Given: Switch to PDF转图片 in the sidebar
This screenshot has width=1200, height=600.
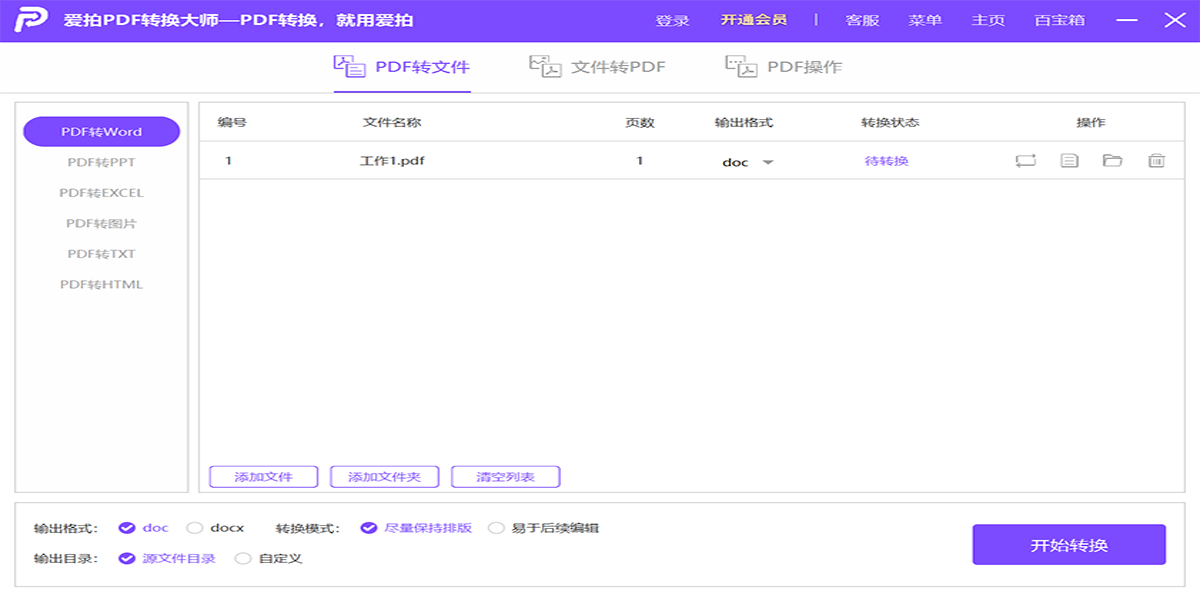Looking at the screenshot, I should point(101,223).
